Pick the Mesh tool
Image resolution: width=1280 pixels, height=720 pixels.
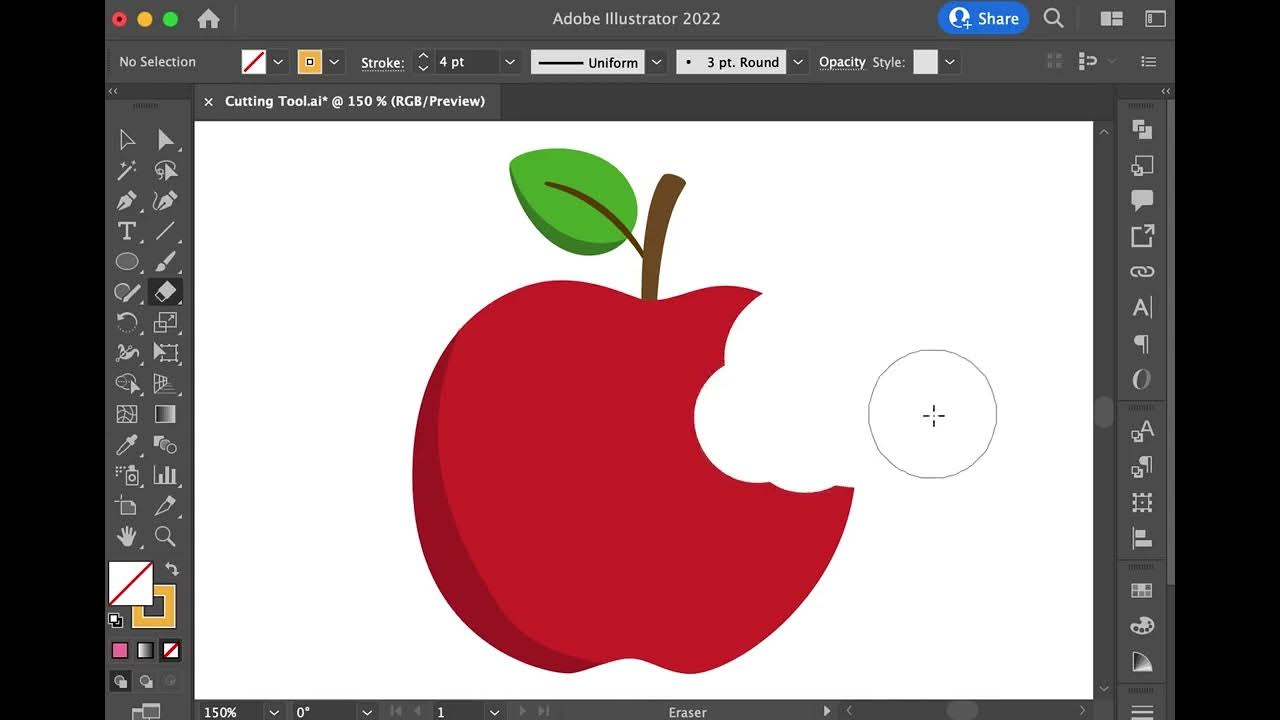(x=127, y=414)
